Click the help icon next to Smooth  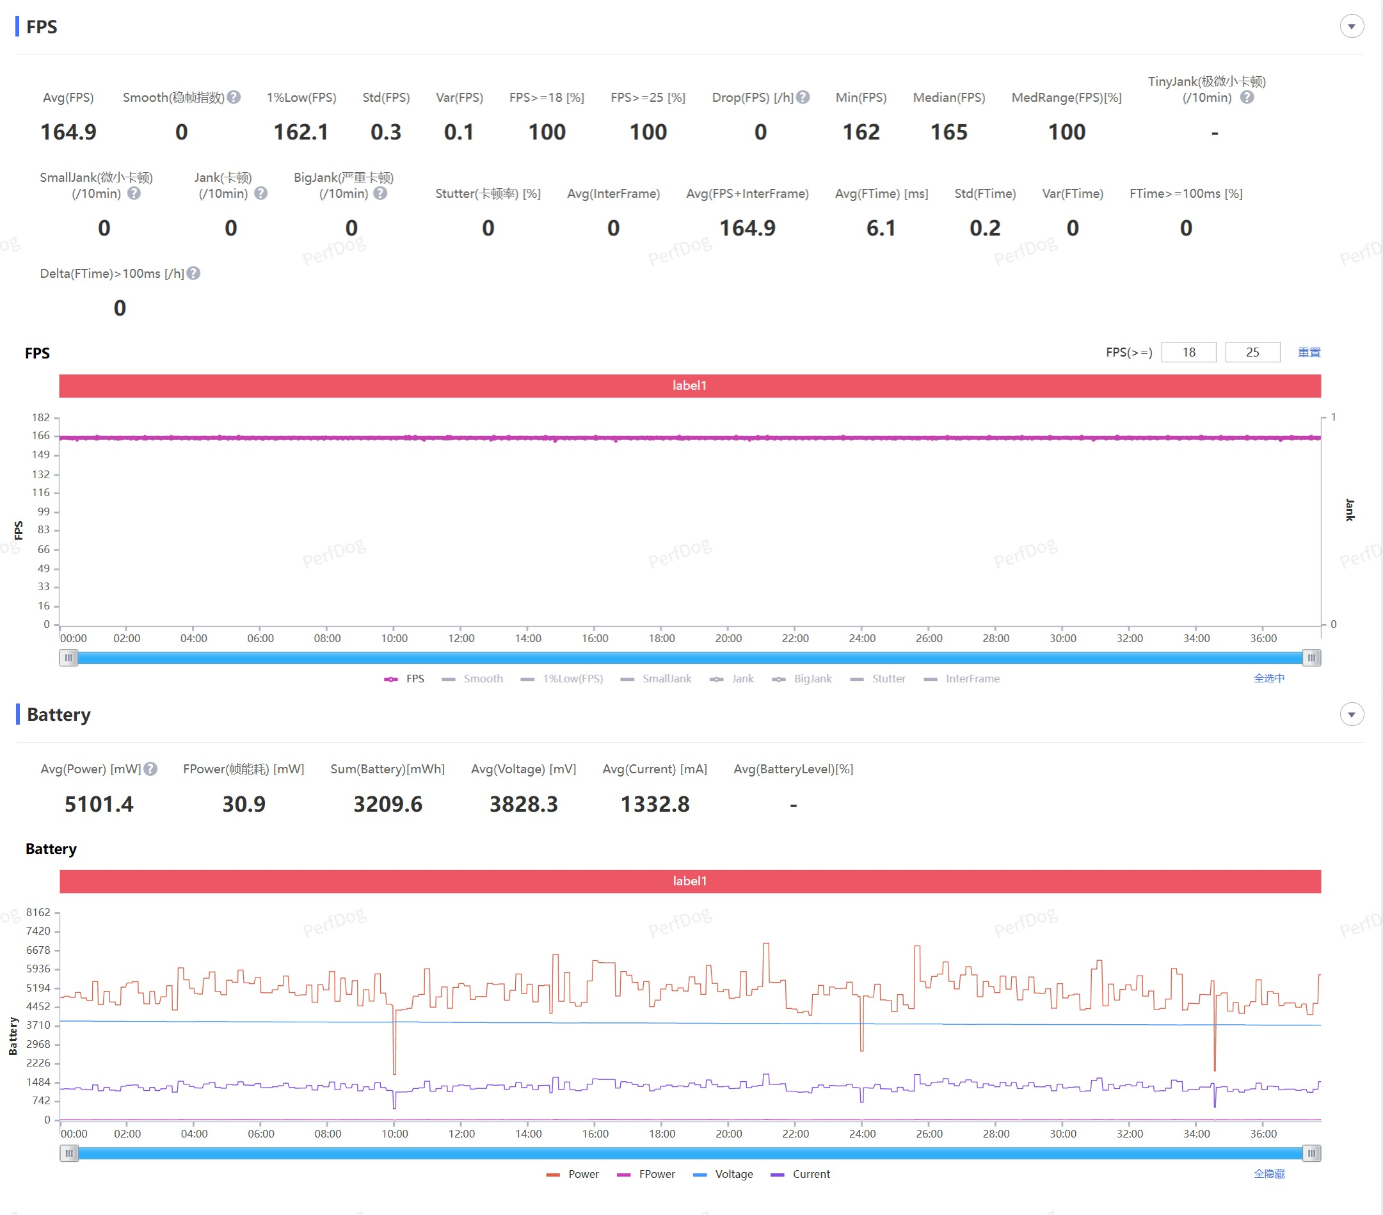tap(234, 97)
